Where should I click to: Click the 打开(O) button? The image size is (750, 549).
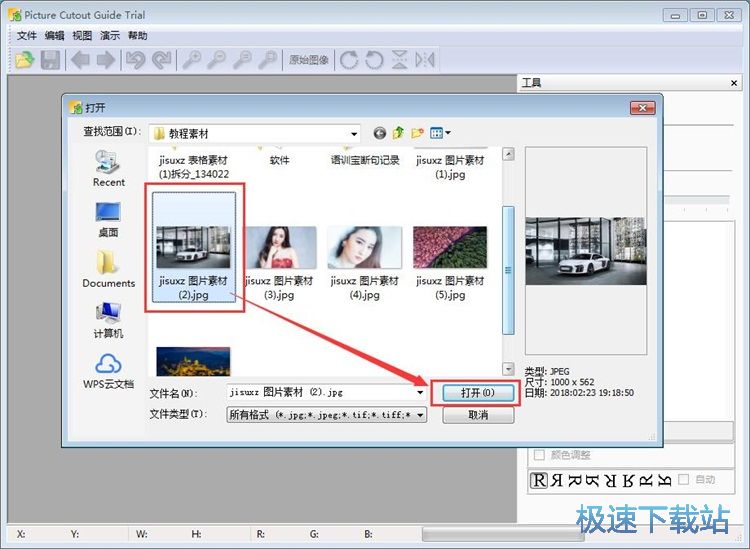pyautogui.click(x=477, y=393)
